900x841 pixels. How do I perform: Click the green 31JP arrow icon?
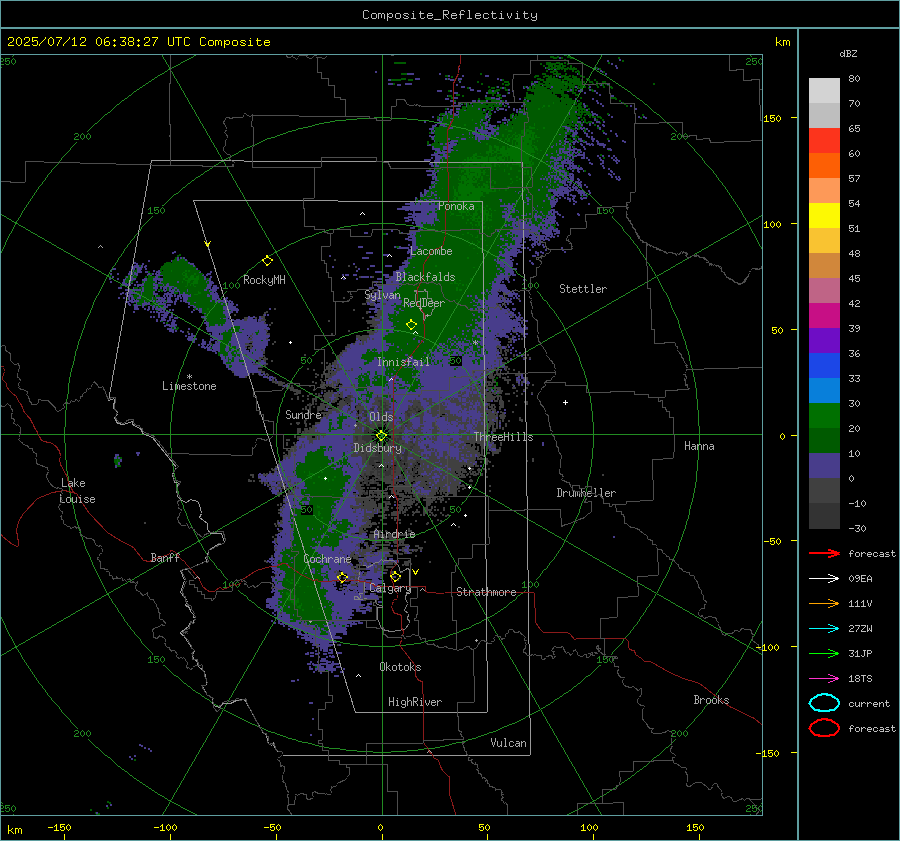(824, 653)
